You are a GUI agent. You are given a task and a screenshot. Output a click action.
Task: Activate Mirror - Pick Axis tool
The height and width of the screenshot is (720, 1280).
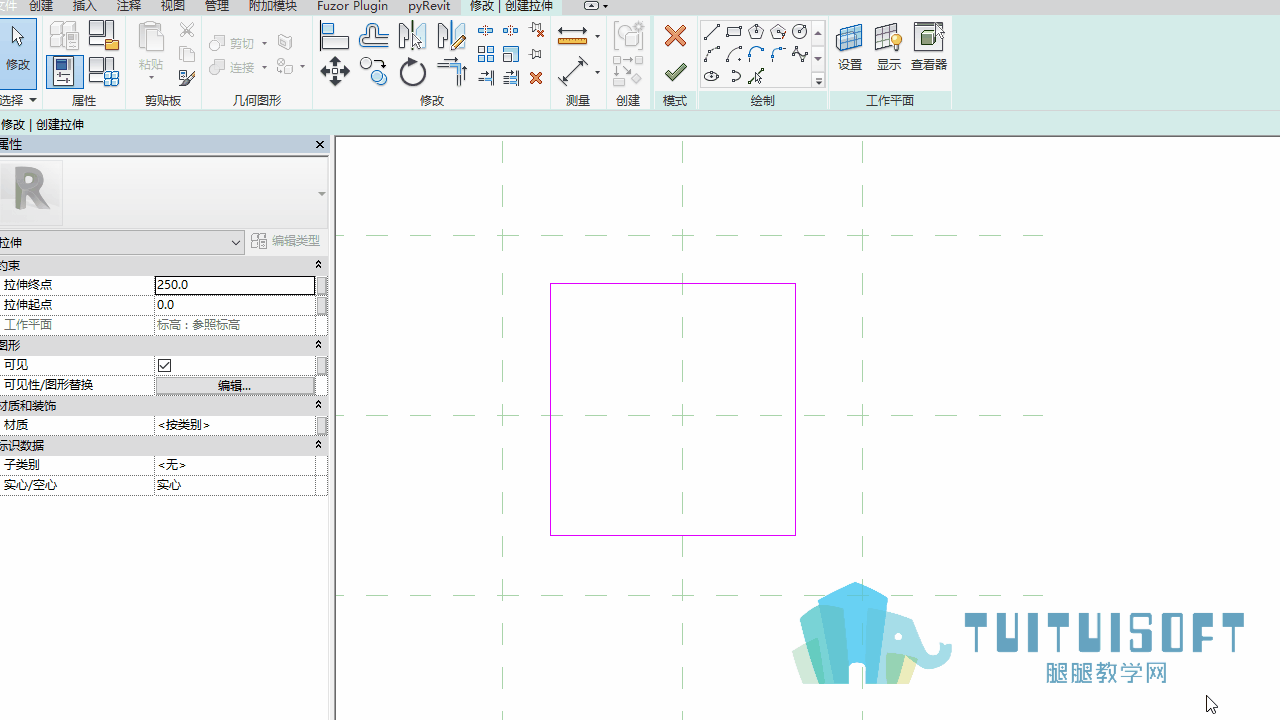412,37
